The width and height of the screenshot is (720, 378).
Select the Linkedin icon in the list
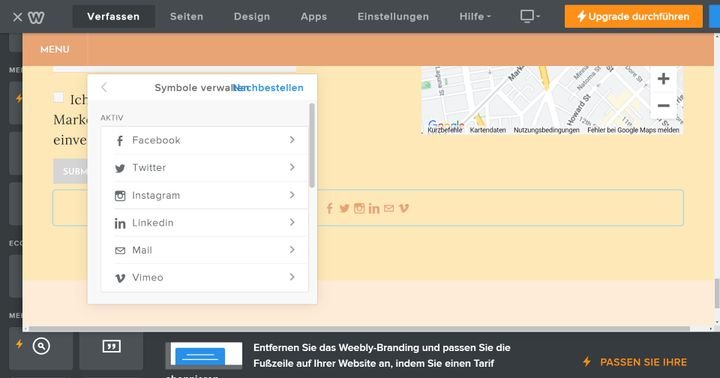[x=120, y=223]
